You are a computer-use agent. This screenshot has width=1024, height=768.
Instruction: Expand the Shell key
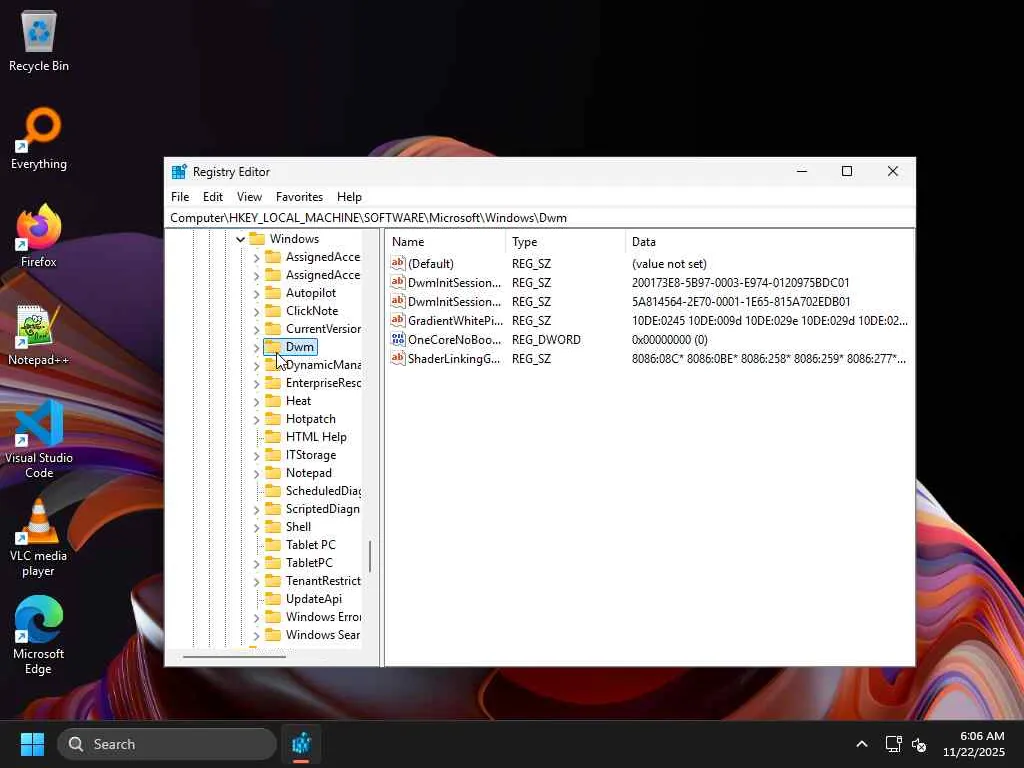coord(256,528)
